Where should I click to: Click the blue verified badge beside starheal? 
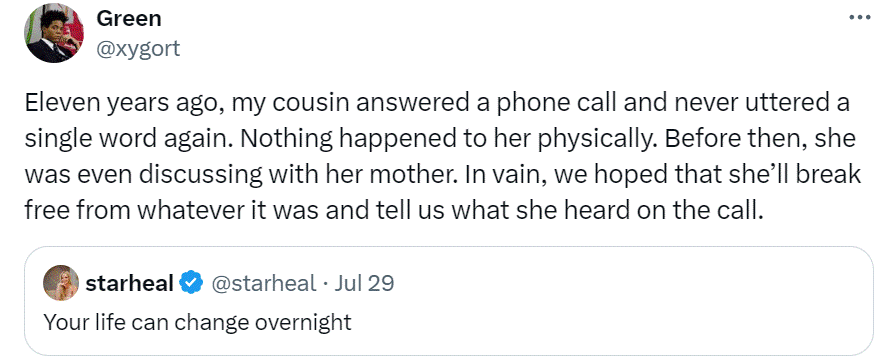pyautogui.click(x=191, y=283)
